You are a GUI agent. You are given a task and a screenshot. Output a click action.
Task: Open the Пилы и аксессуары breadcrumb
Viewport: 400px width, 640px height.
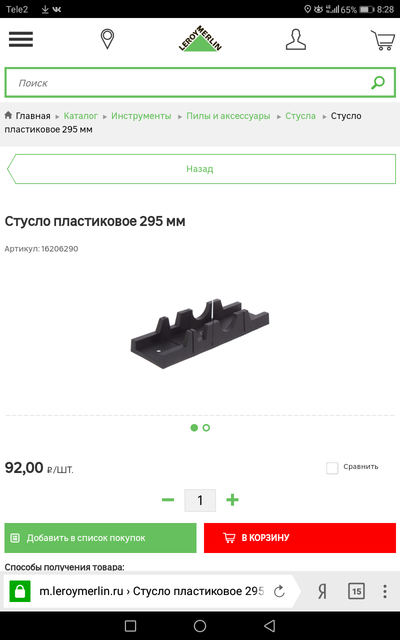pos(228,116)
